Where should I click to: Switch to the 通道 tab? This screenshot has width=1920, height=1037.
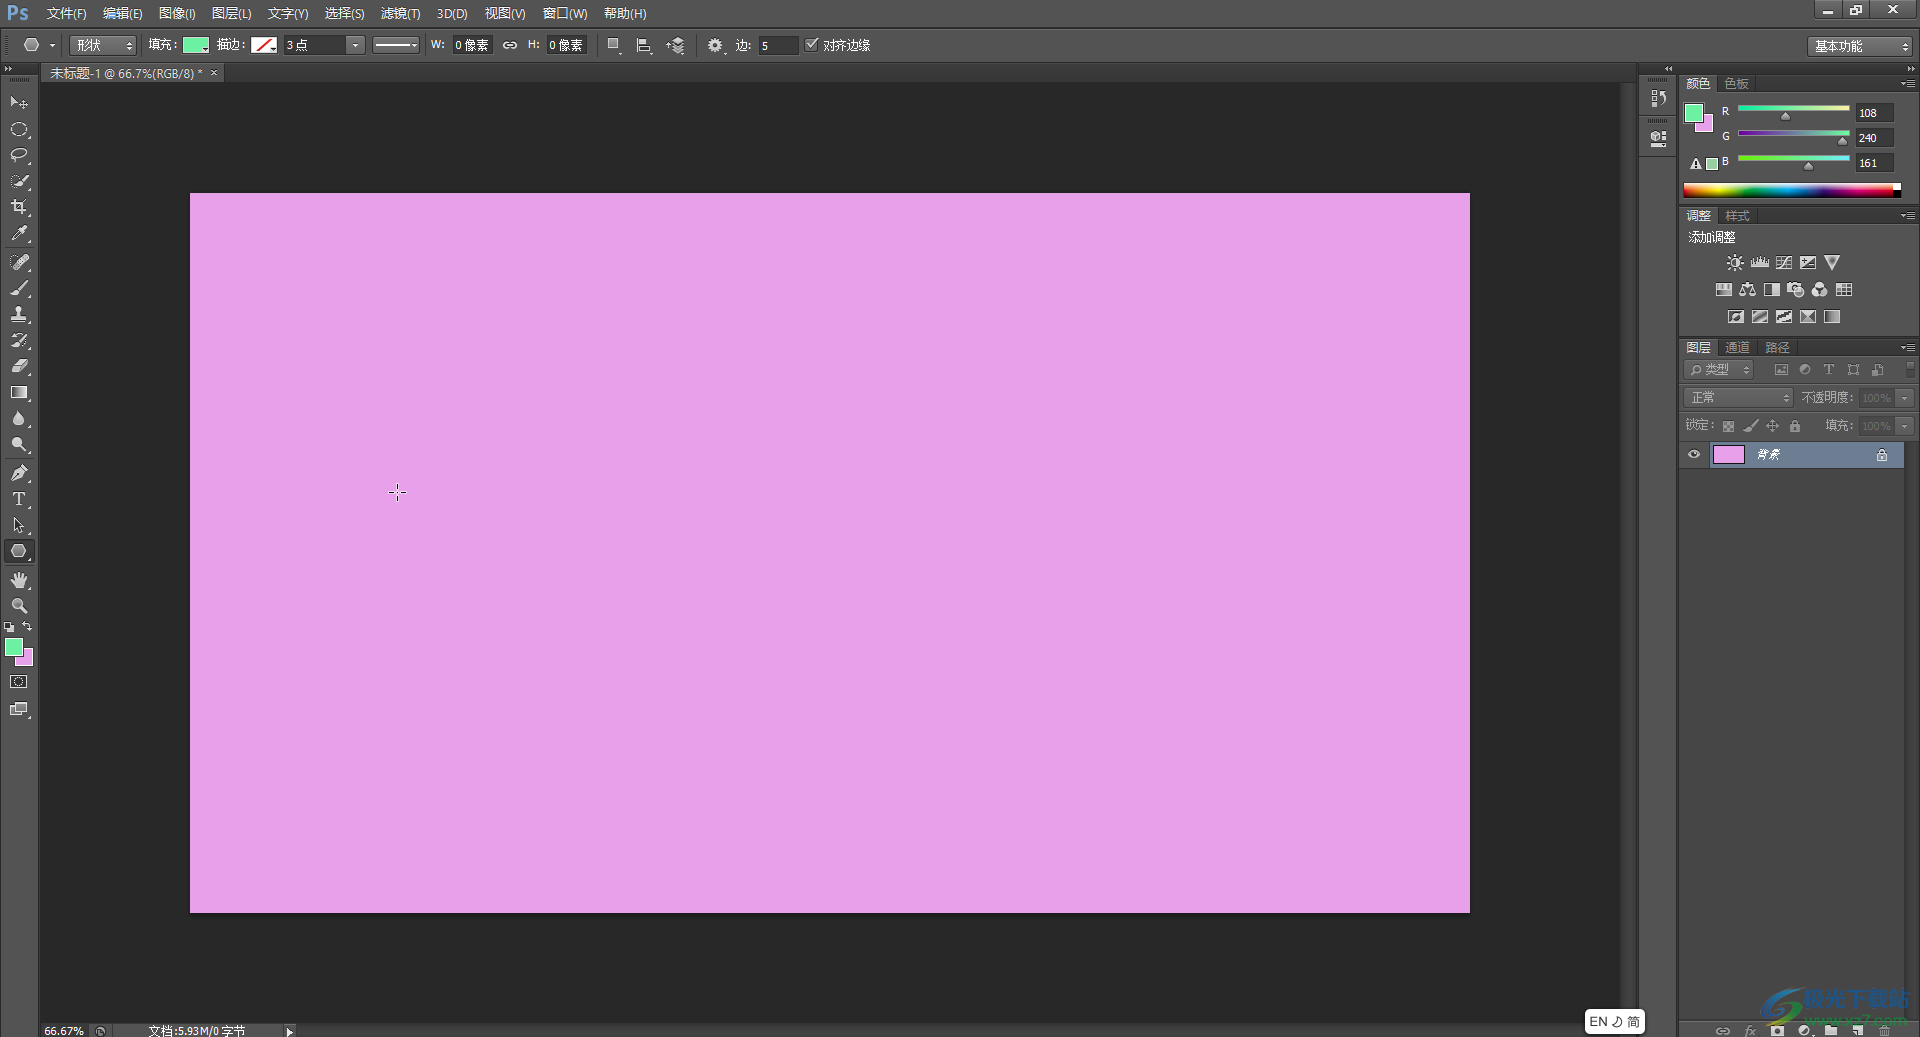coord(1737,347)
